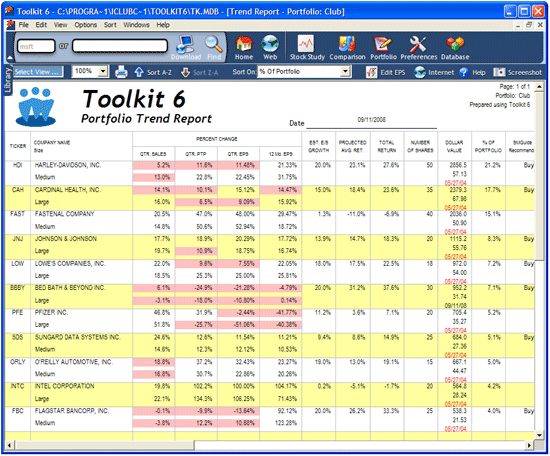Click O'REILLY AUTOMOTIVE, INC. name
The image size is (550, 456).
(x=74, y=362)
